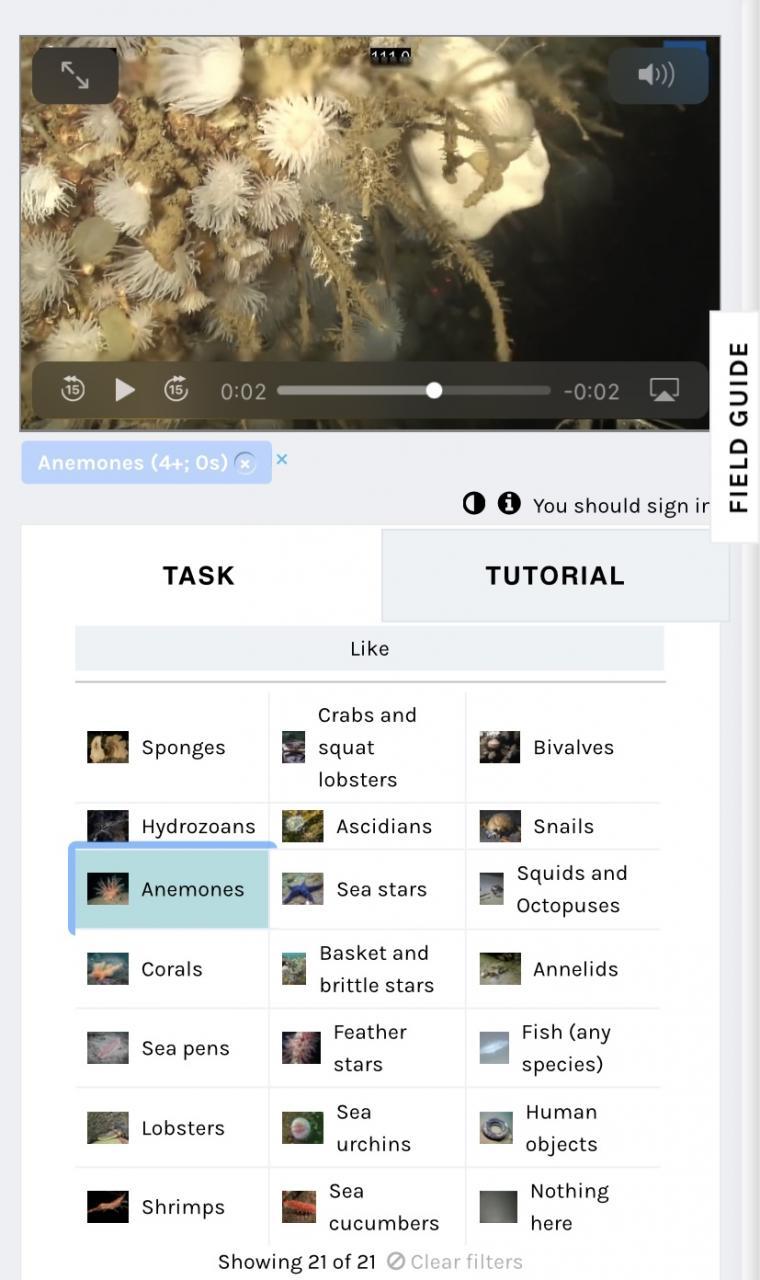Select Nothing here option
Image resolution: width=760 pixels, height=1280 pixels.
click(564, 1207)
